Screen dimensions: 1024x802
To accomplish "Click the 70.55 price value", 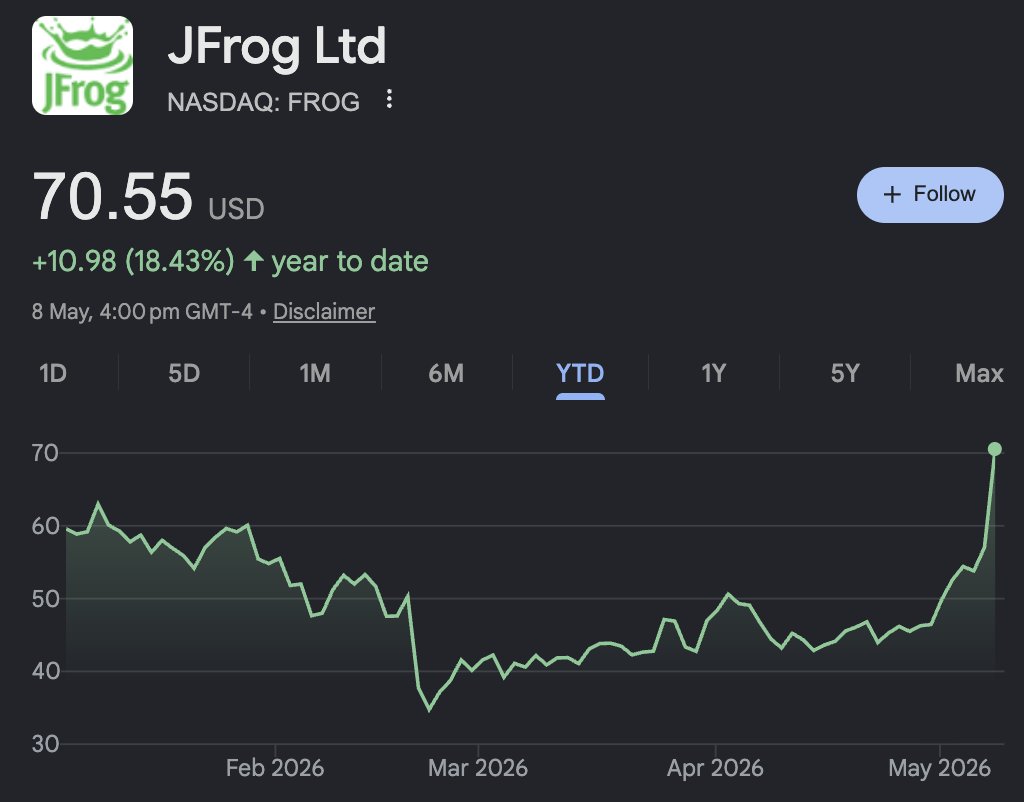I will [x=112, y=197].
